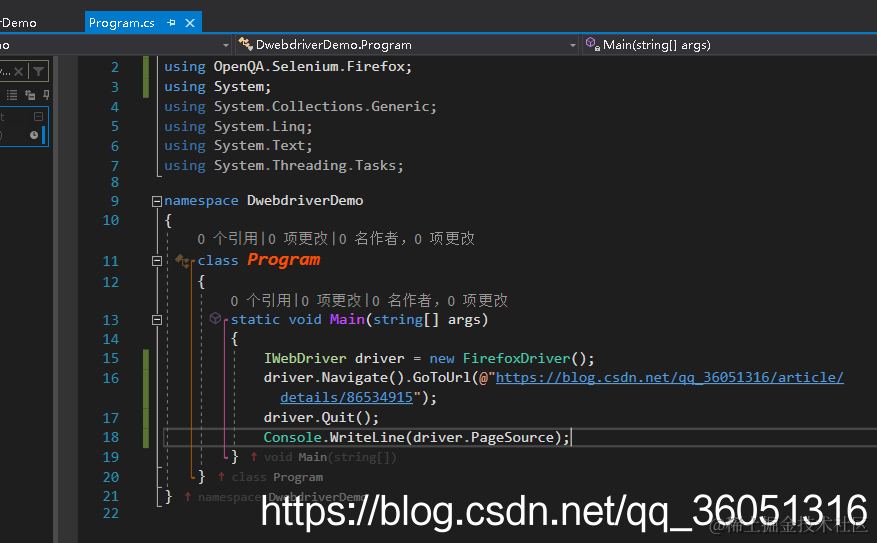The width and height of the screenshot is (877, 543).
Task: Click driver.Quit() on line 17
Action: click(321, 418)
